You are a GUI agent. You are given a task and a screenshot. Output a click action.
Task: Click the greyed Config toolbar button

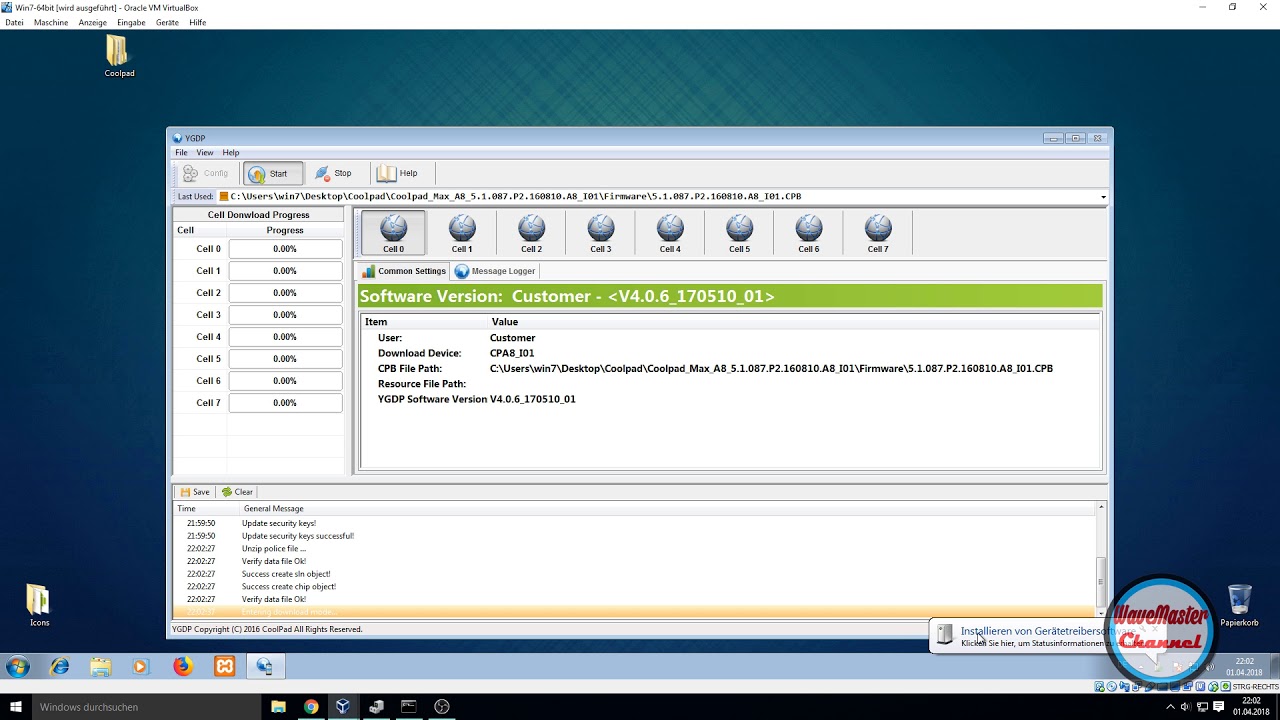pos(205,173)
